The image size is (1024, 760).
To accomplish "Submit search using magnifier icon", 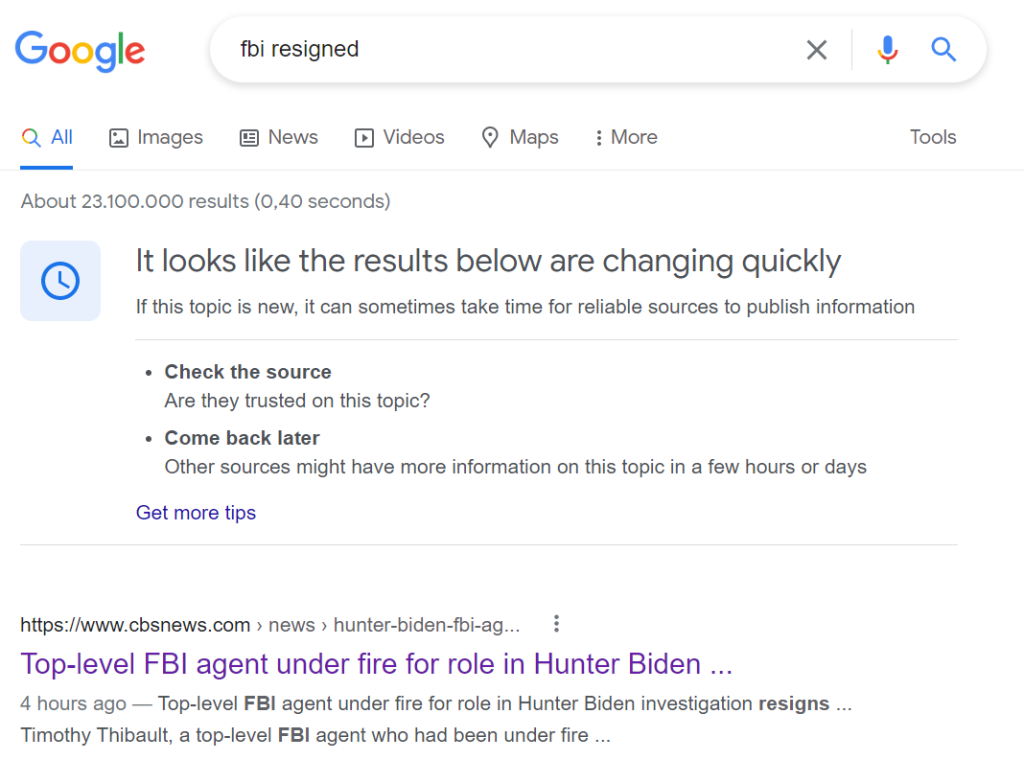I will click(x=943, y=50).
